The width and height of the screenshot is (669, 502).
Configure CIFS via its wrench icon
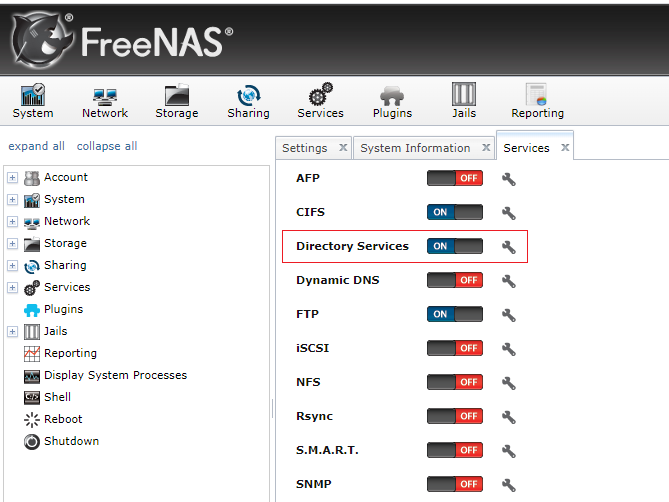tap(509, 213)
